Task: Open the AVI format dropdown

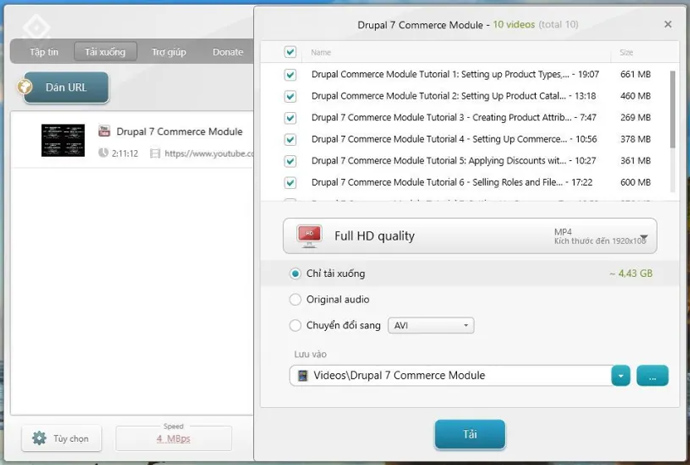Action: pyautogui.click(x=431, y=326)
